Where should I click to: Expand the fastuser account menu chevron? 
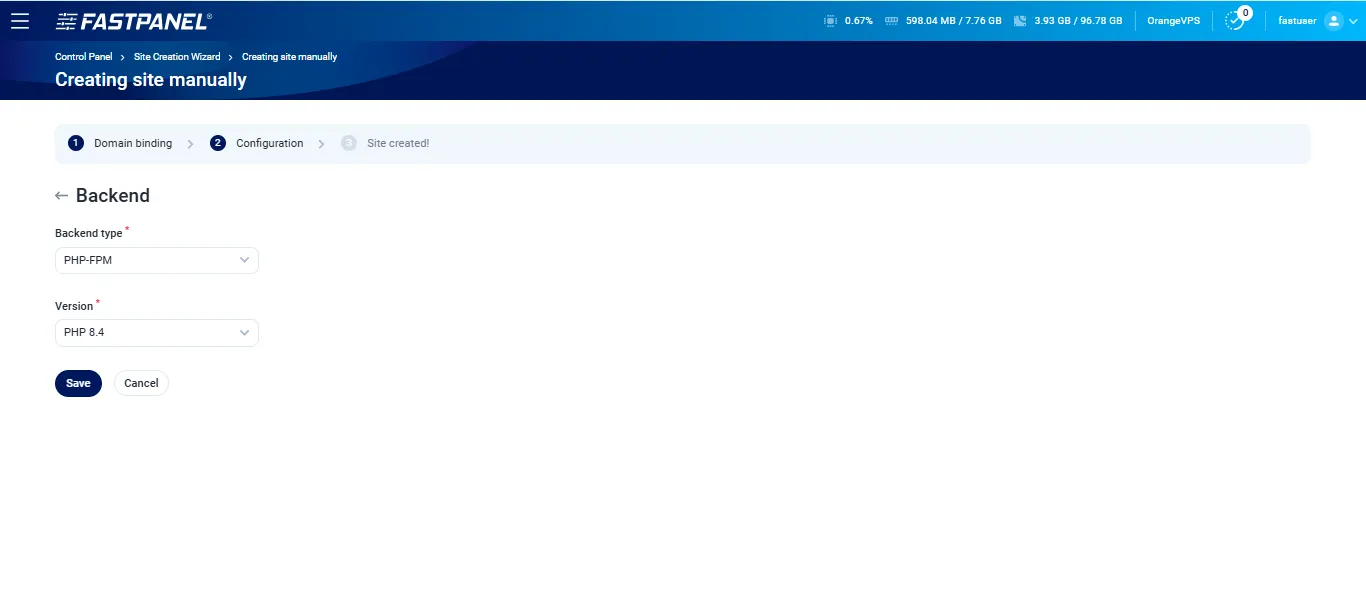1353,20
